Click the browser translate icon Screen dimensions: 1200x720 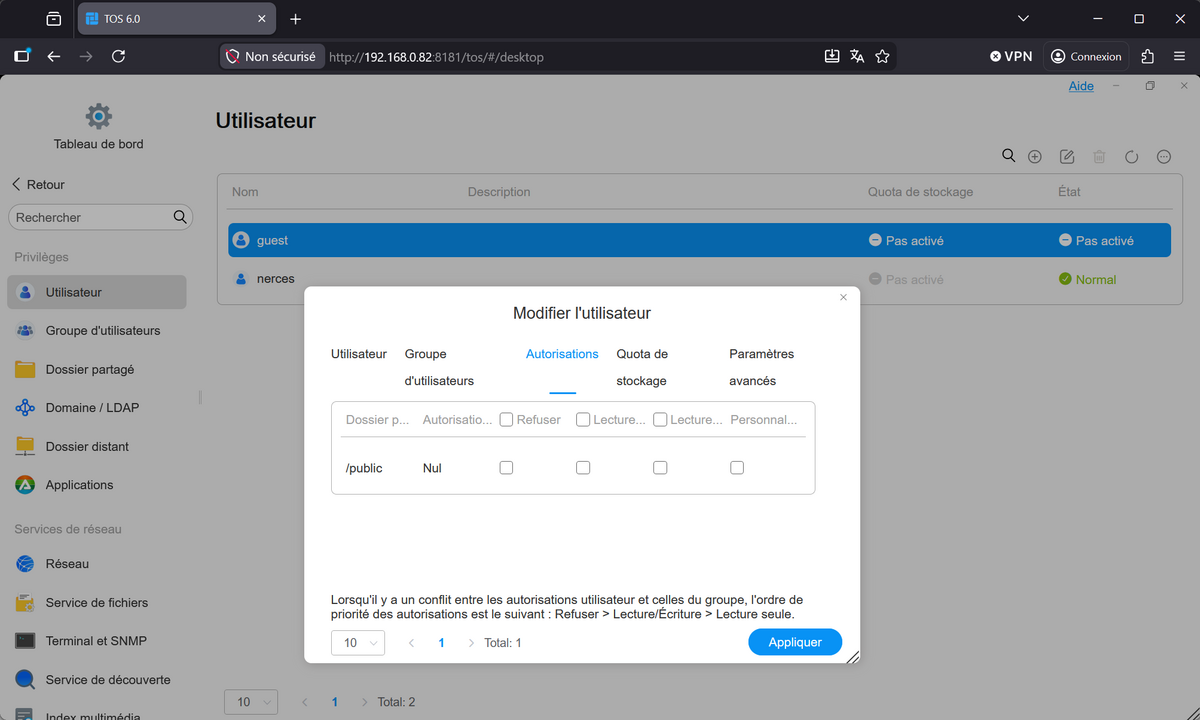tap(857, 57)
